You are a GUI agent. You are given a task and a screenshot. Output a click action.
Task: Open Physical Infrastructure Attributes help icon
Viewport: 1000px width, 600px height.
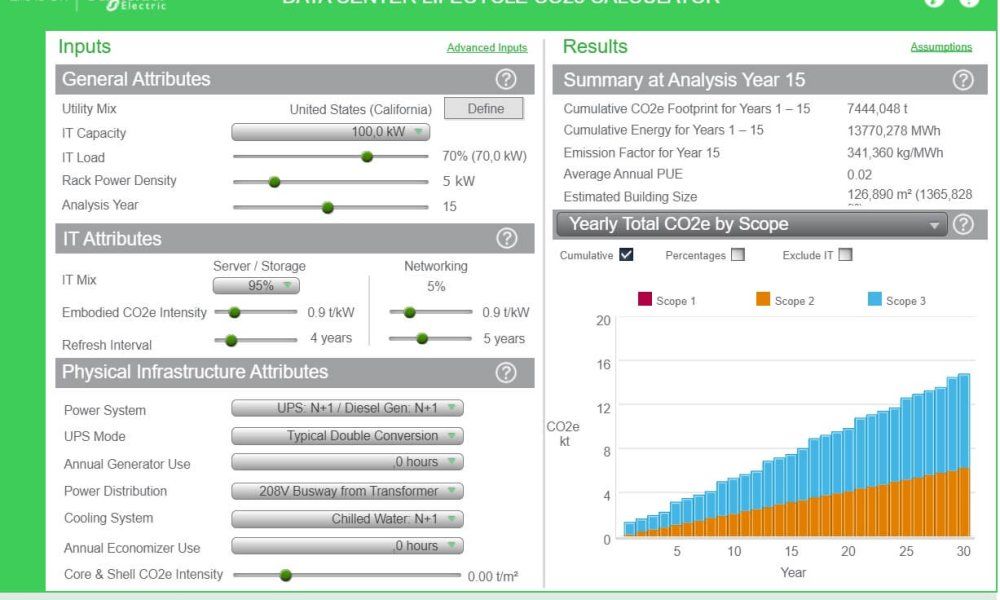[506, 371]
